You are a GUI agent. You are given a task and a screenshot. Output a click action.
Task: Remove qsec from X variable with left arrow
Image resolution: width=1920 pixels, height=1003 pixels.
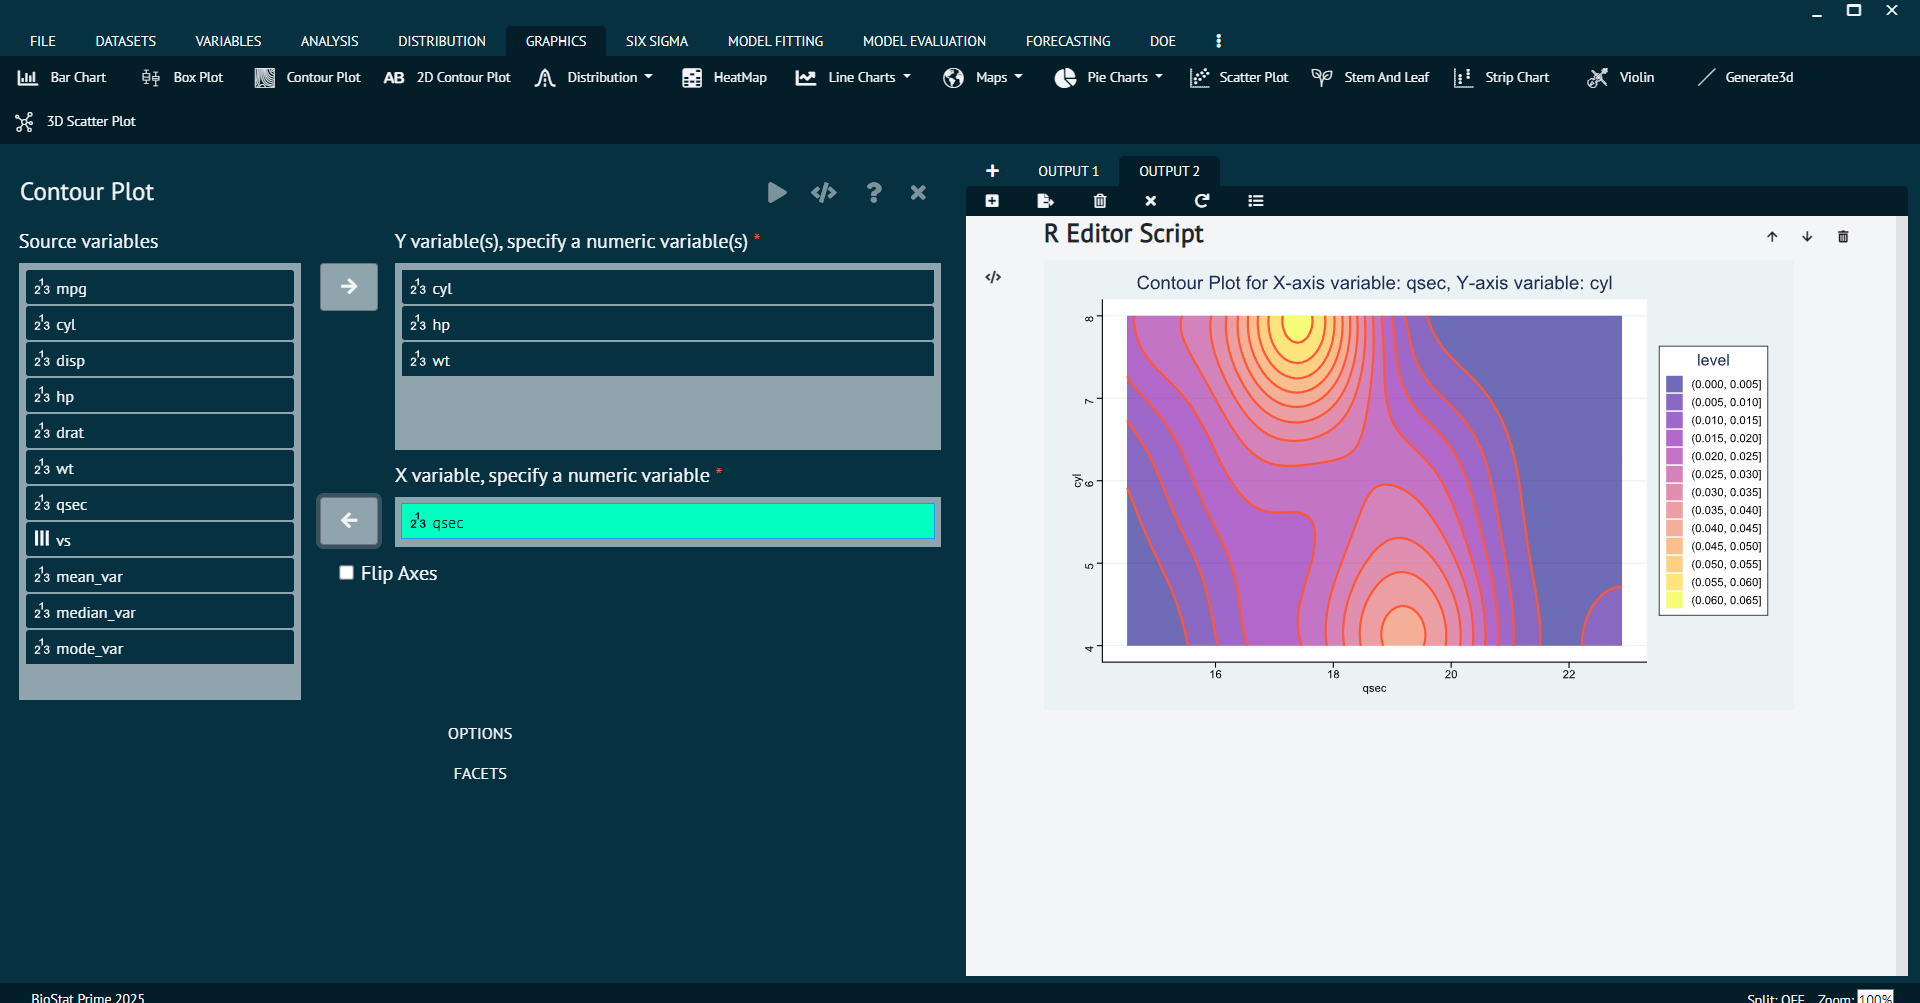[349, 520]
